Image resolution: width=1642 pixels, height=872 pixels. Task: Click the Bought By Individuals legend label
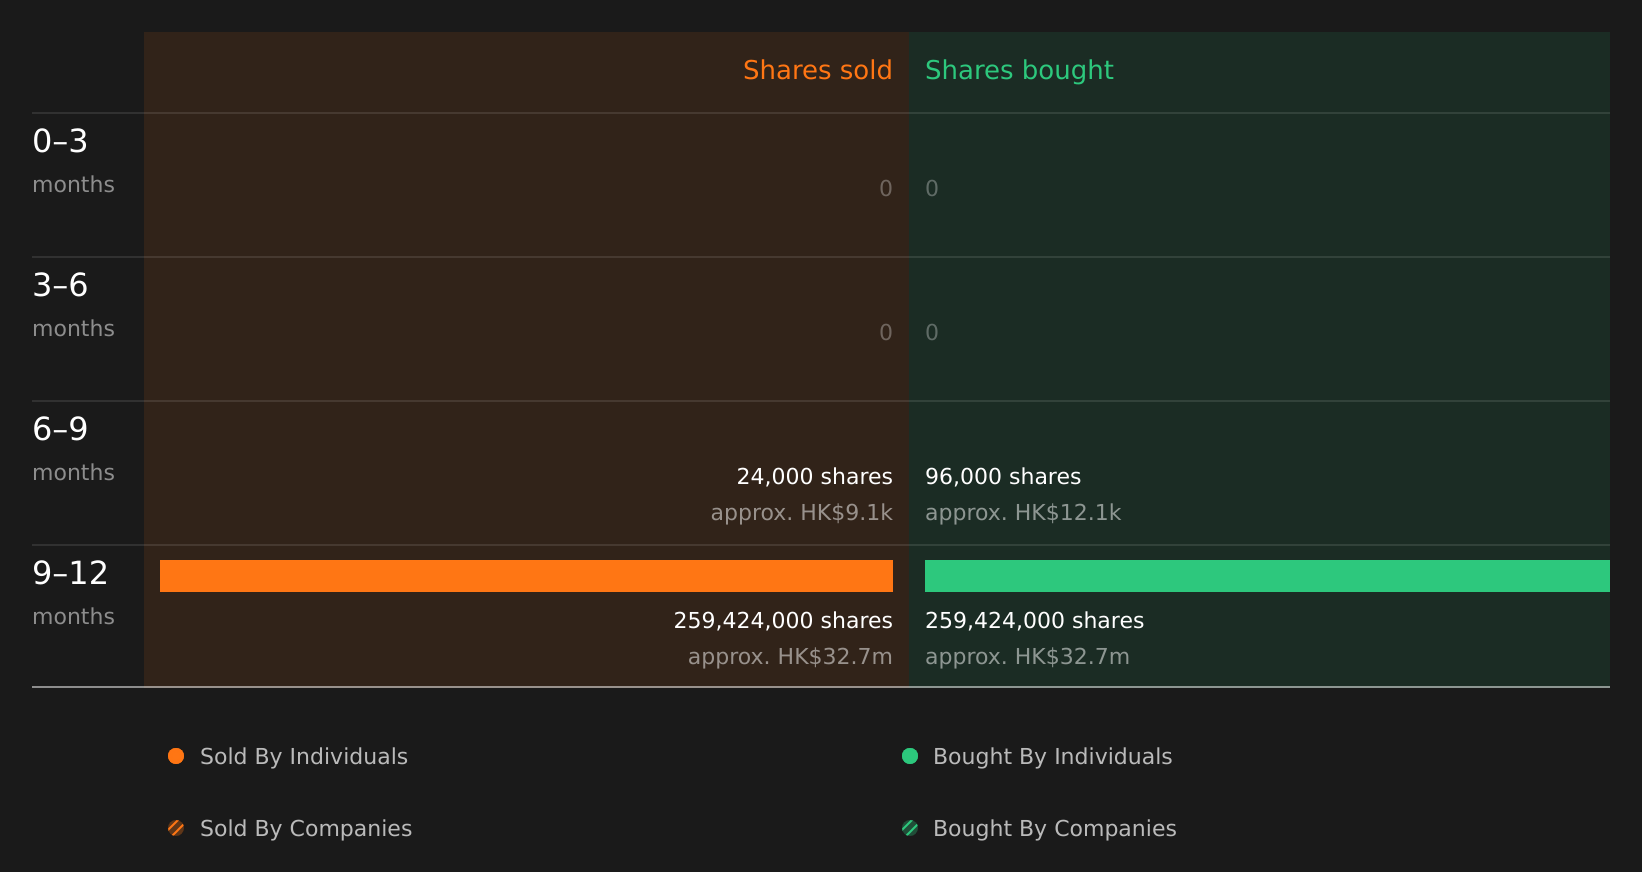click(x=1052, y=757)
